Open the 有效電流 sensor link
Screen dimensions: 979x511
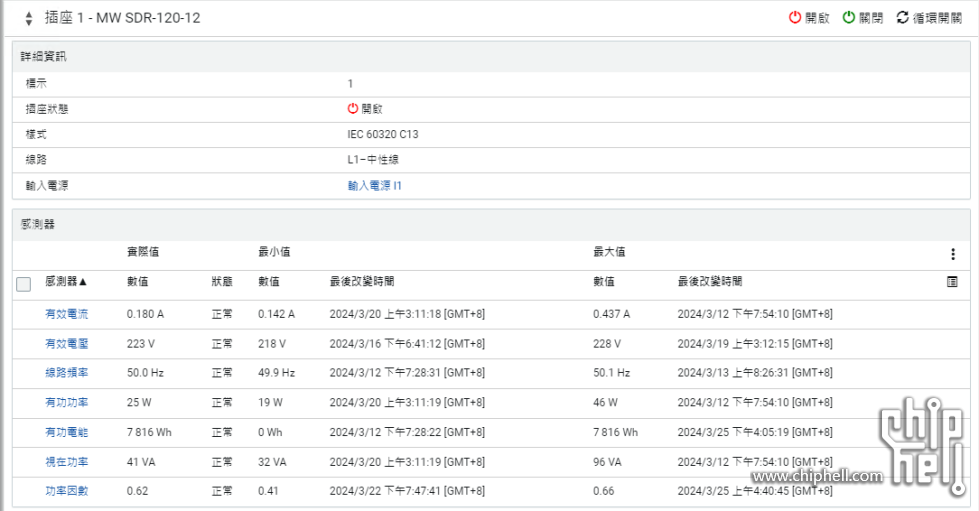[67, 314]
